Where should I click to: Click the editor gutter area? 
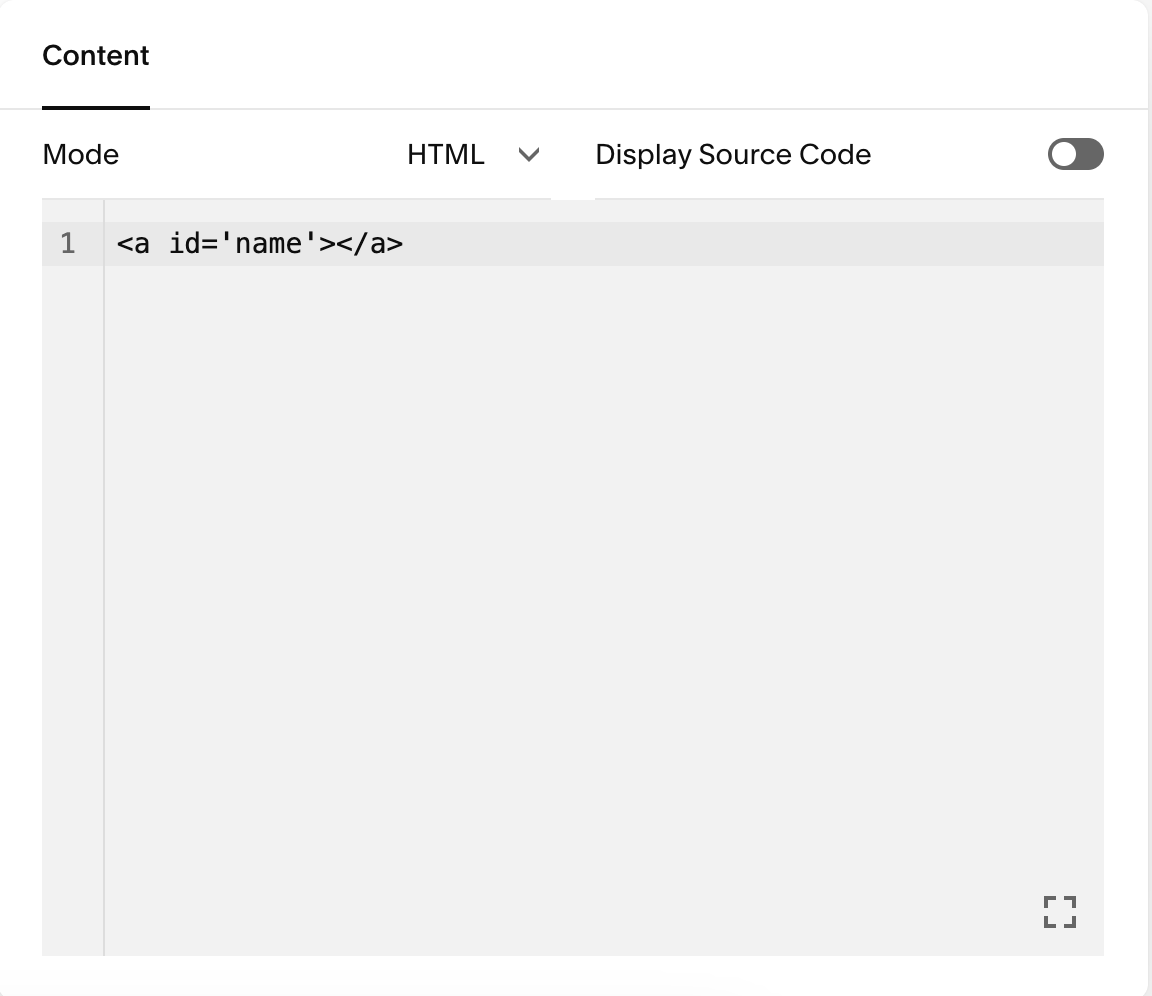tap(70, 400)
